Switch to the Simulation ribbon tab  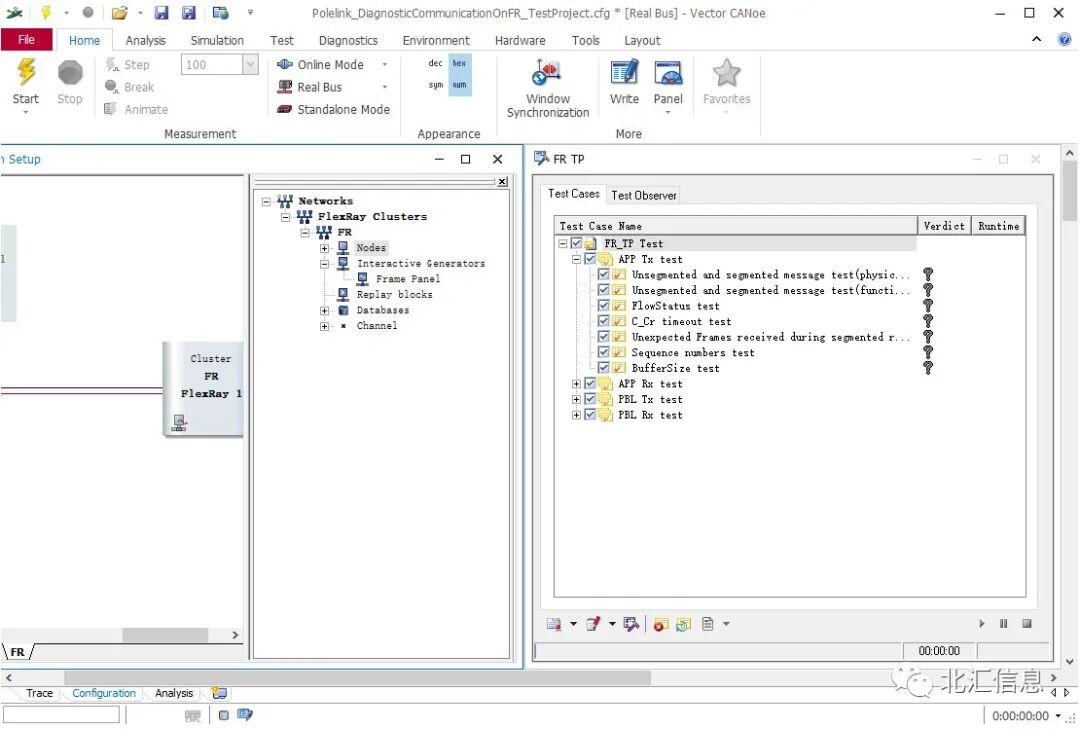pos(217,41)
